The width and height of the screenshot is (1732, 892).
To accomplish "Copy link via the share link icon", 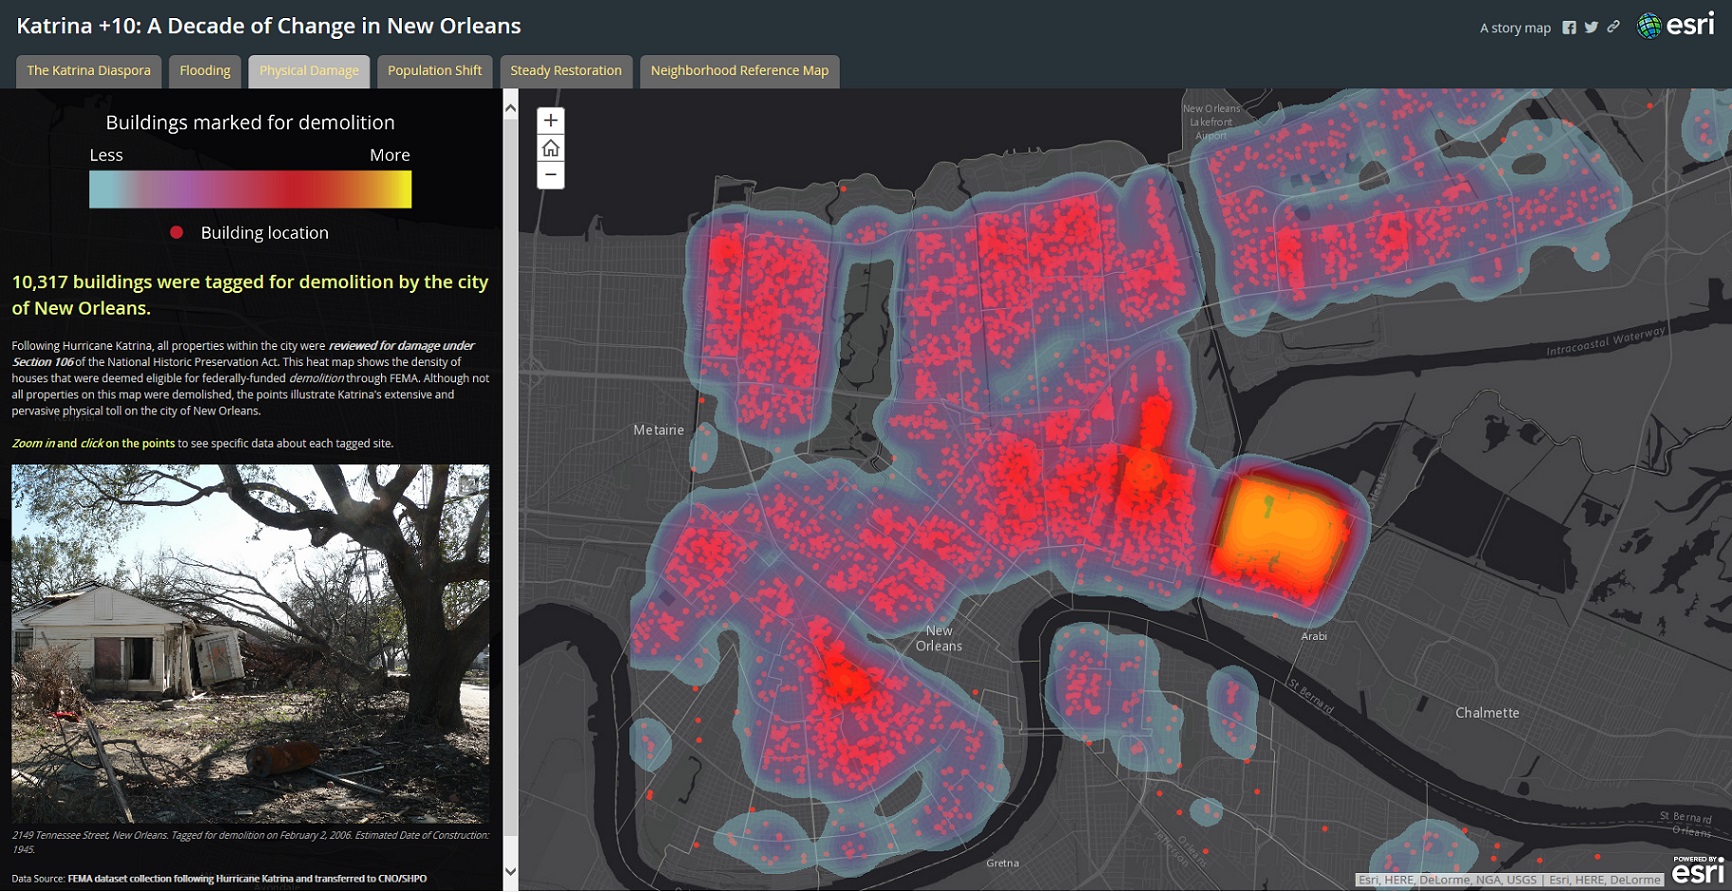I will pyautogui.click(x=1613, y=28).
